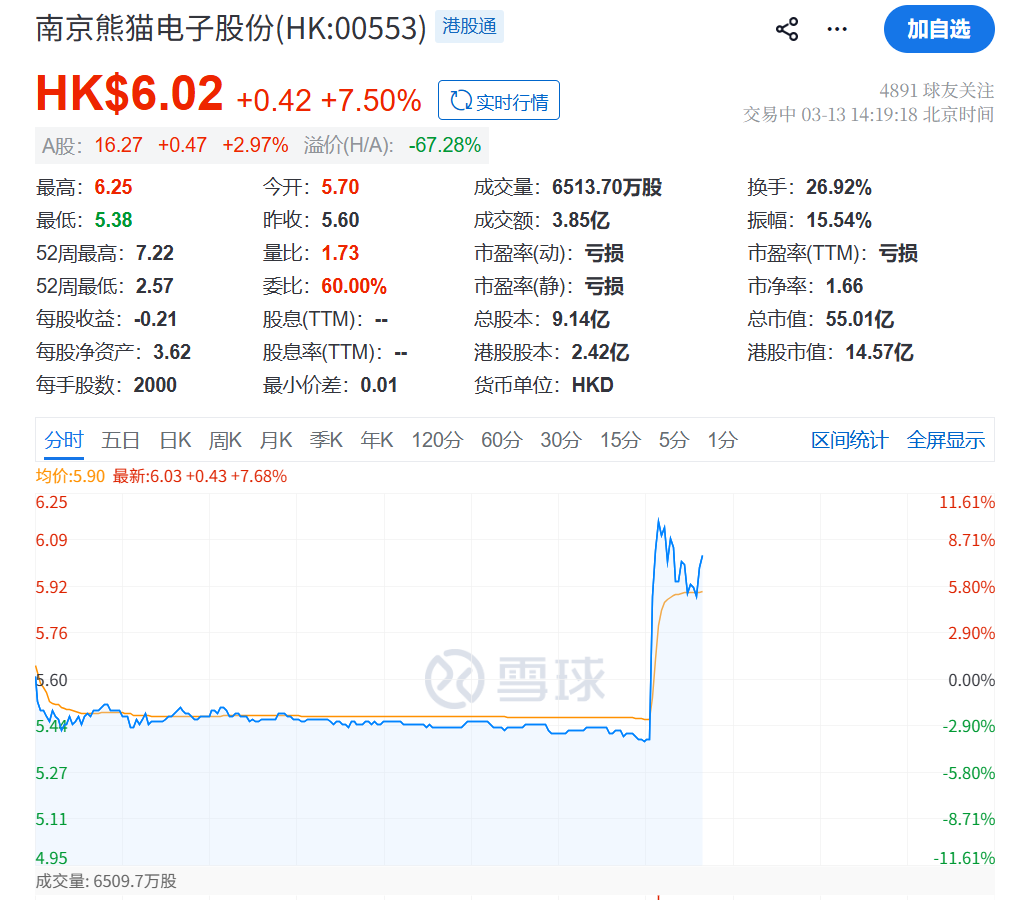Select the 30分 chart tab

(560, 440)
